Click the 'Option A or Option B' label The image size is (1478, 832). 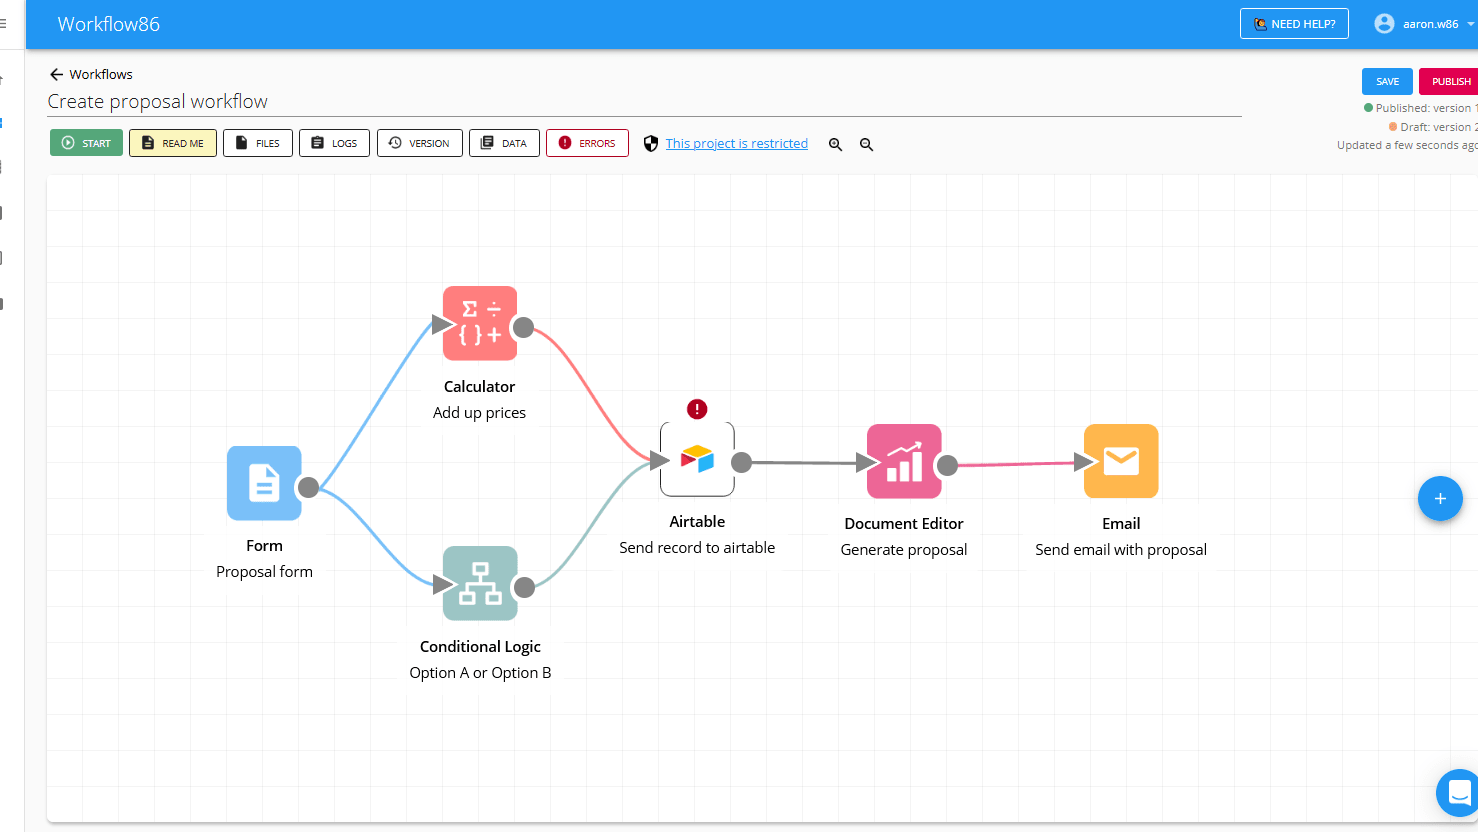pos(480,672)
